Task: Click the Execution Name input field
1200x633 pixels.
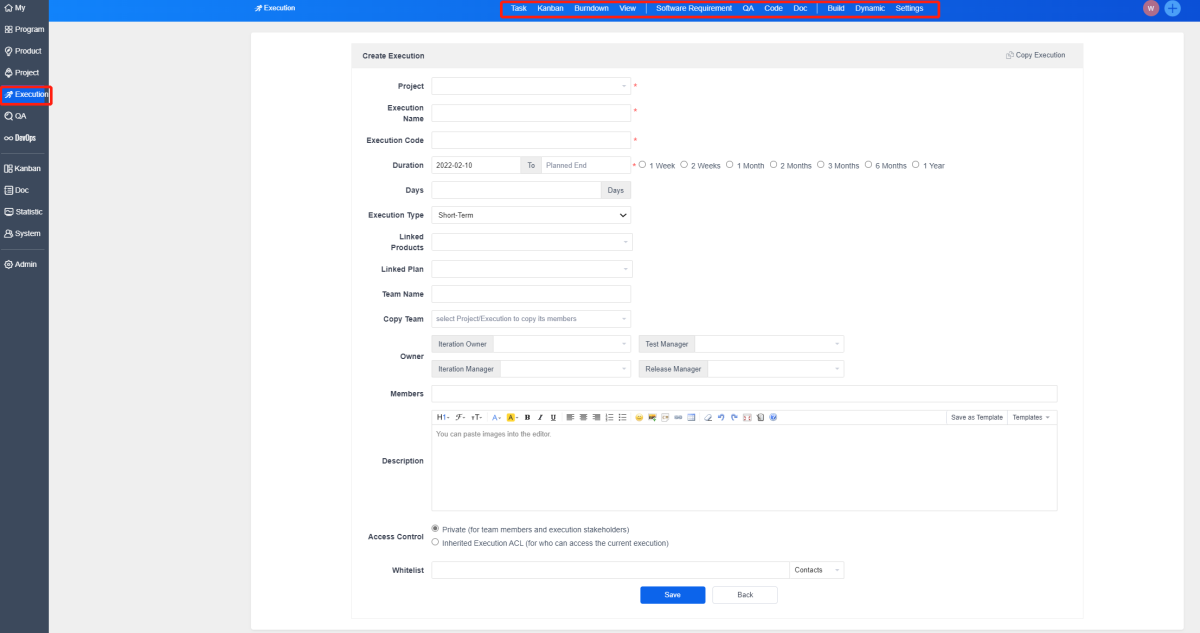Action: 531,113
